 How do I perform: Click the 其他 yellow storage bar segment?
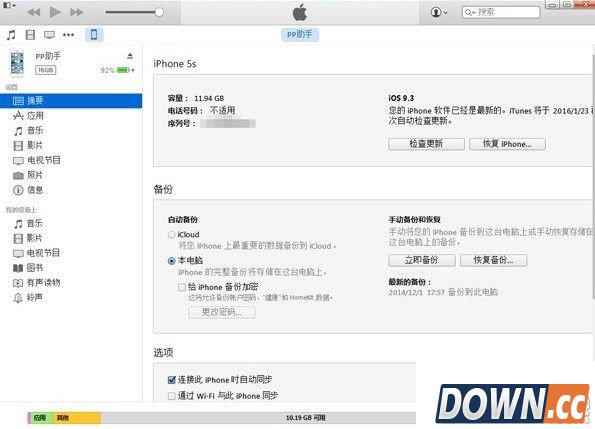[76, 418]
